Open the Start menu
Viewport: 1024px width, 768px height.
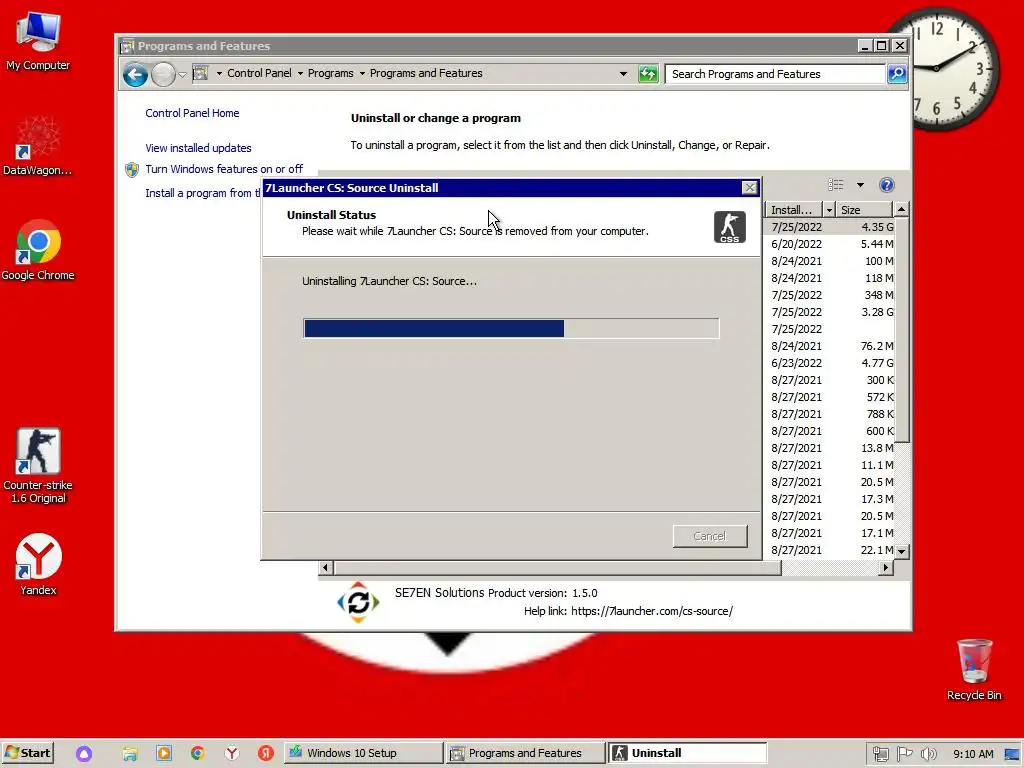pyautogui.click(x=27, y=753)
